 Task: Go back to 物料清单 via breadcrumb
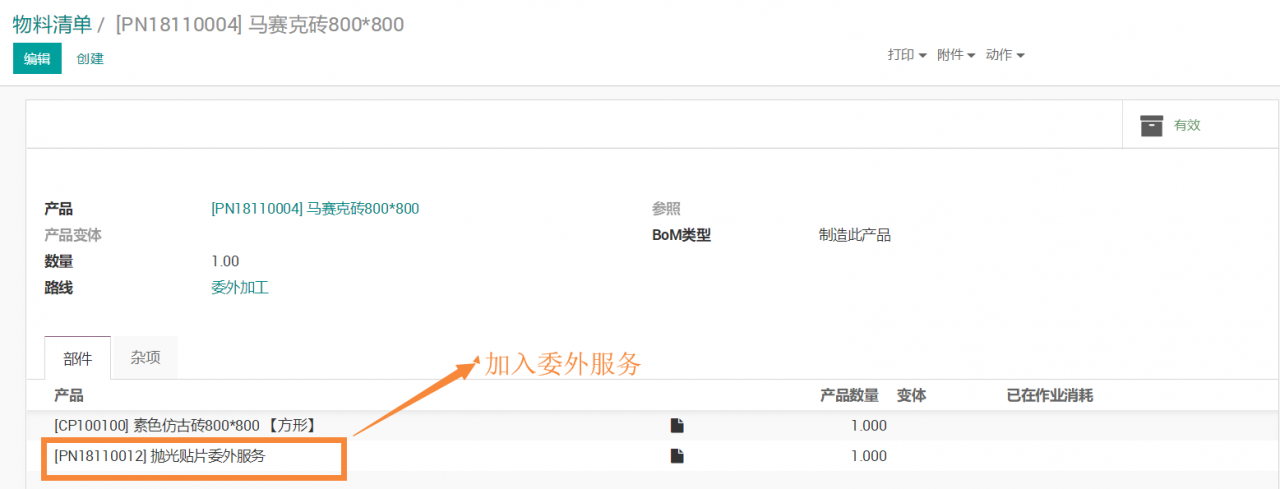(x=52, y=24)
